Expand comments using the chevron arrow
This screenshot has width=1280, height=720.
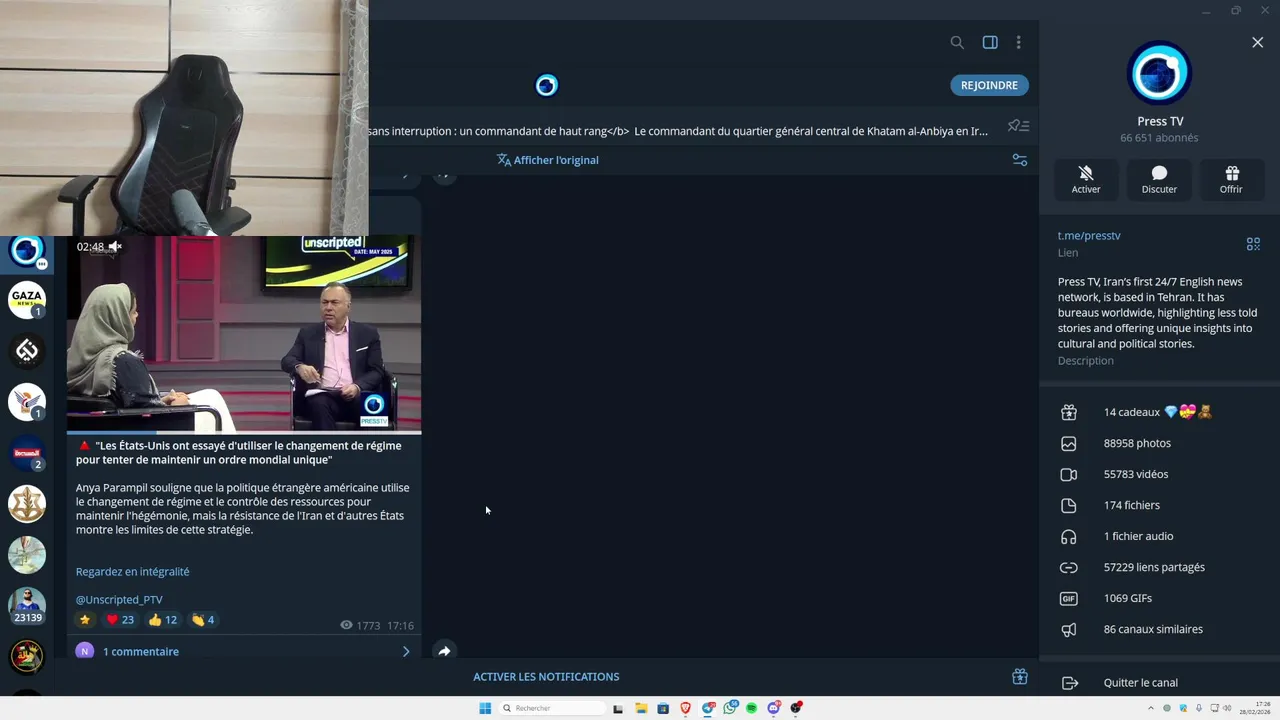point(406,651)
